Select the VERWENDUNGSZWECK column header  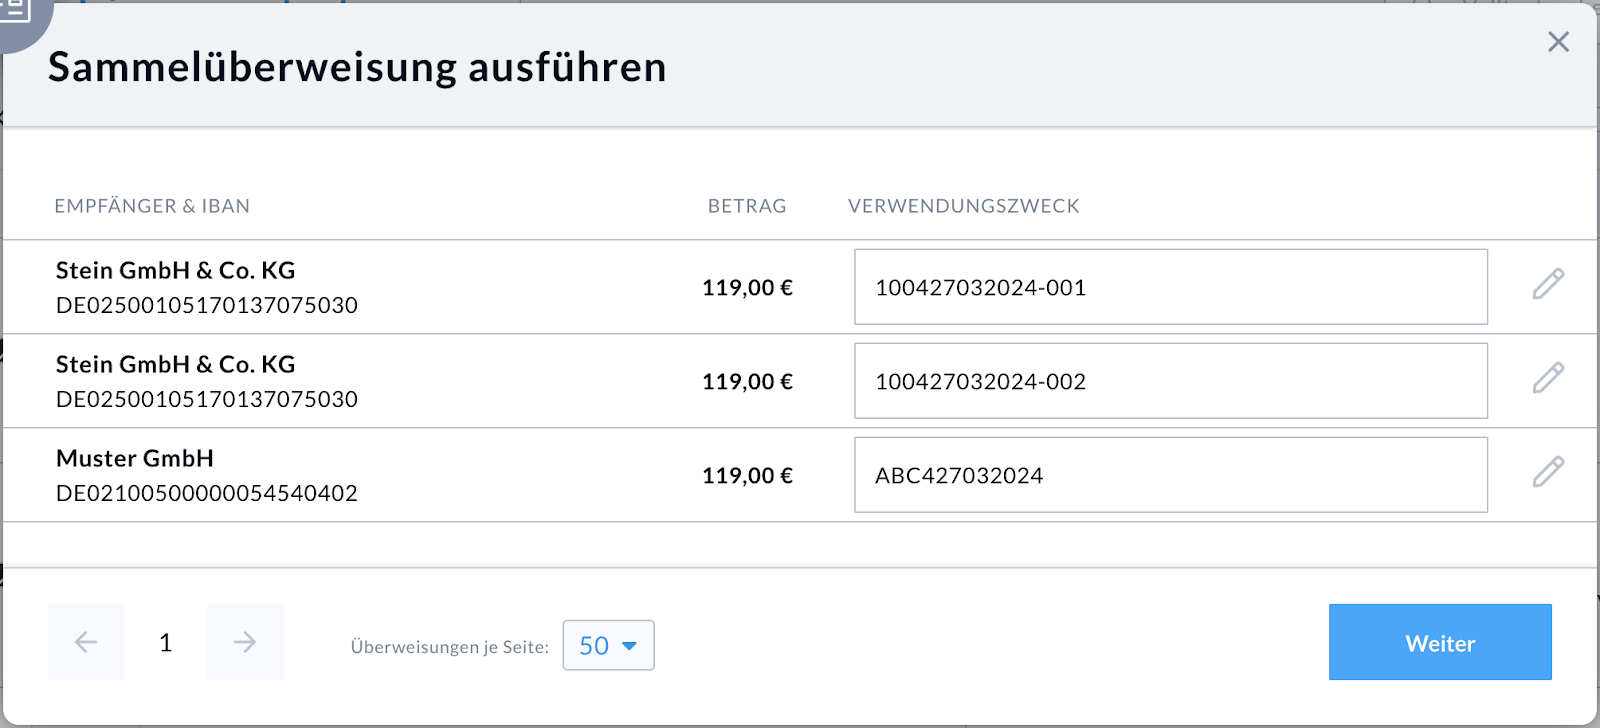pos(963,206)
